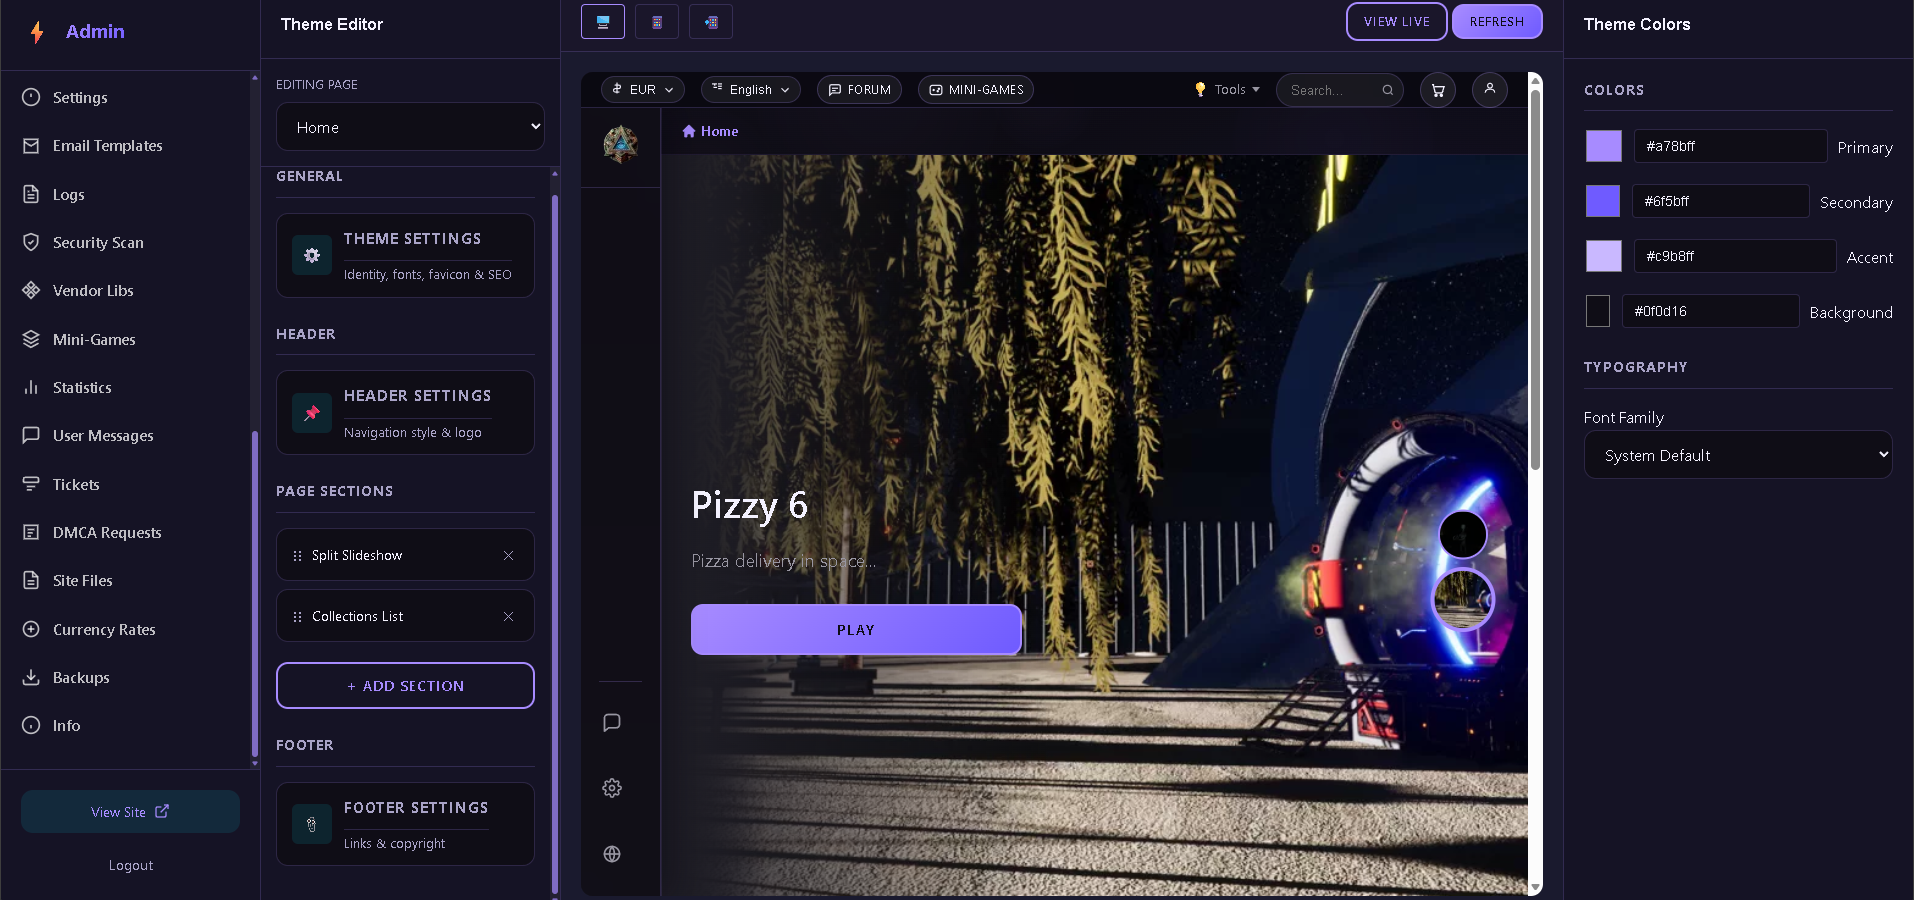
Task: Open the Editing Page dropdown showing Home
Action: [410, 127]
